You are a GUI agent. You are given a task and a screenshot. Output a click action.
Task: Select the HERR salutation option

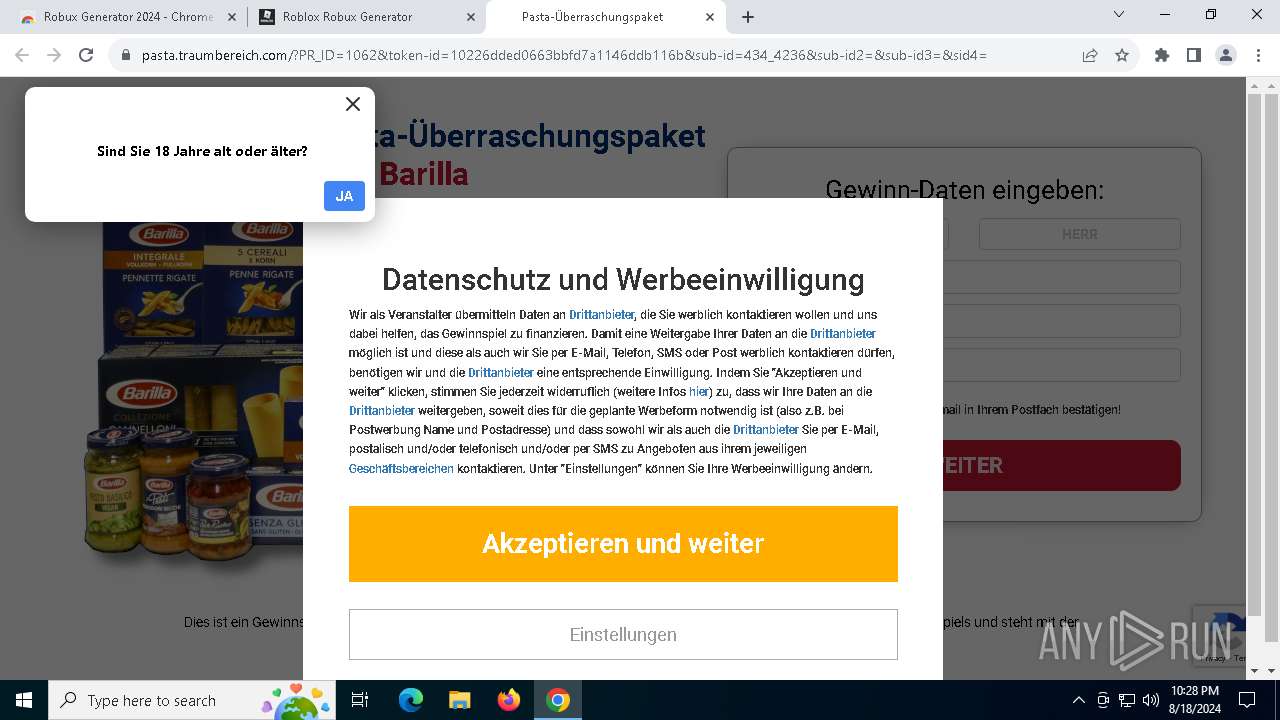[x=1080, y=234]
